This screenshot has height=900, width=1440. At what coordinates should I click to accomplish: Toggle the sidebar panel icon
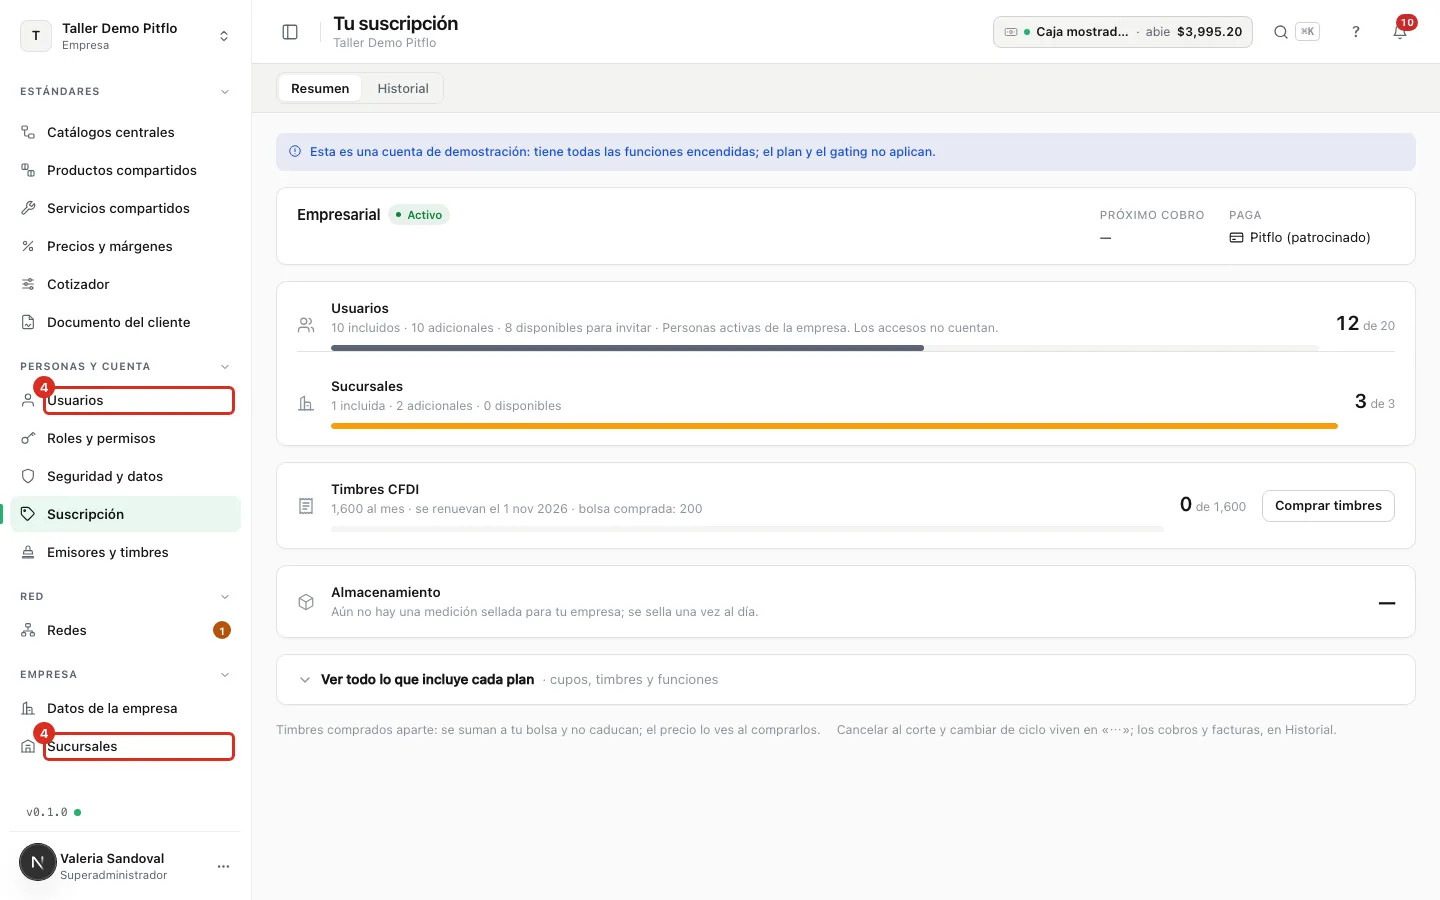(x=290, y=32)
